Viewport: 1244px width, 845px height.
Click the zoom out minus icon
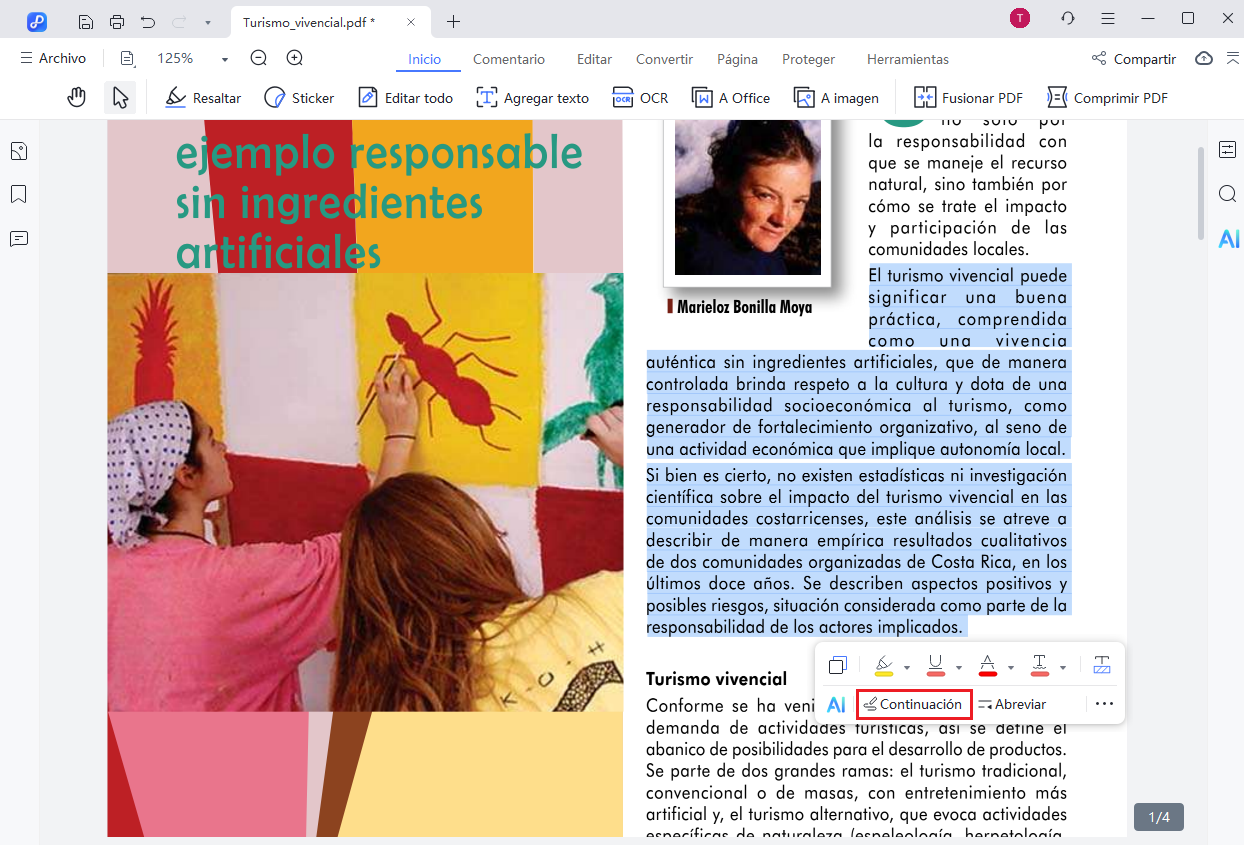[x=259, y=58]
